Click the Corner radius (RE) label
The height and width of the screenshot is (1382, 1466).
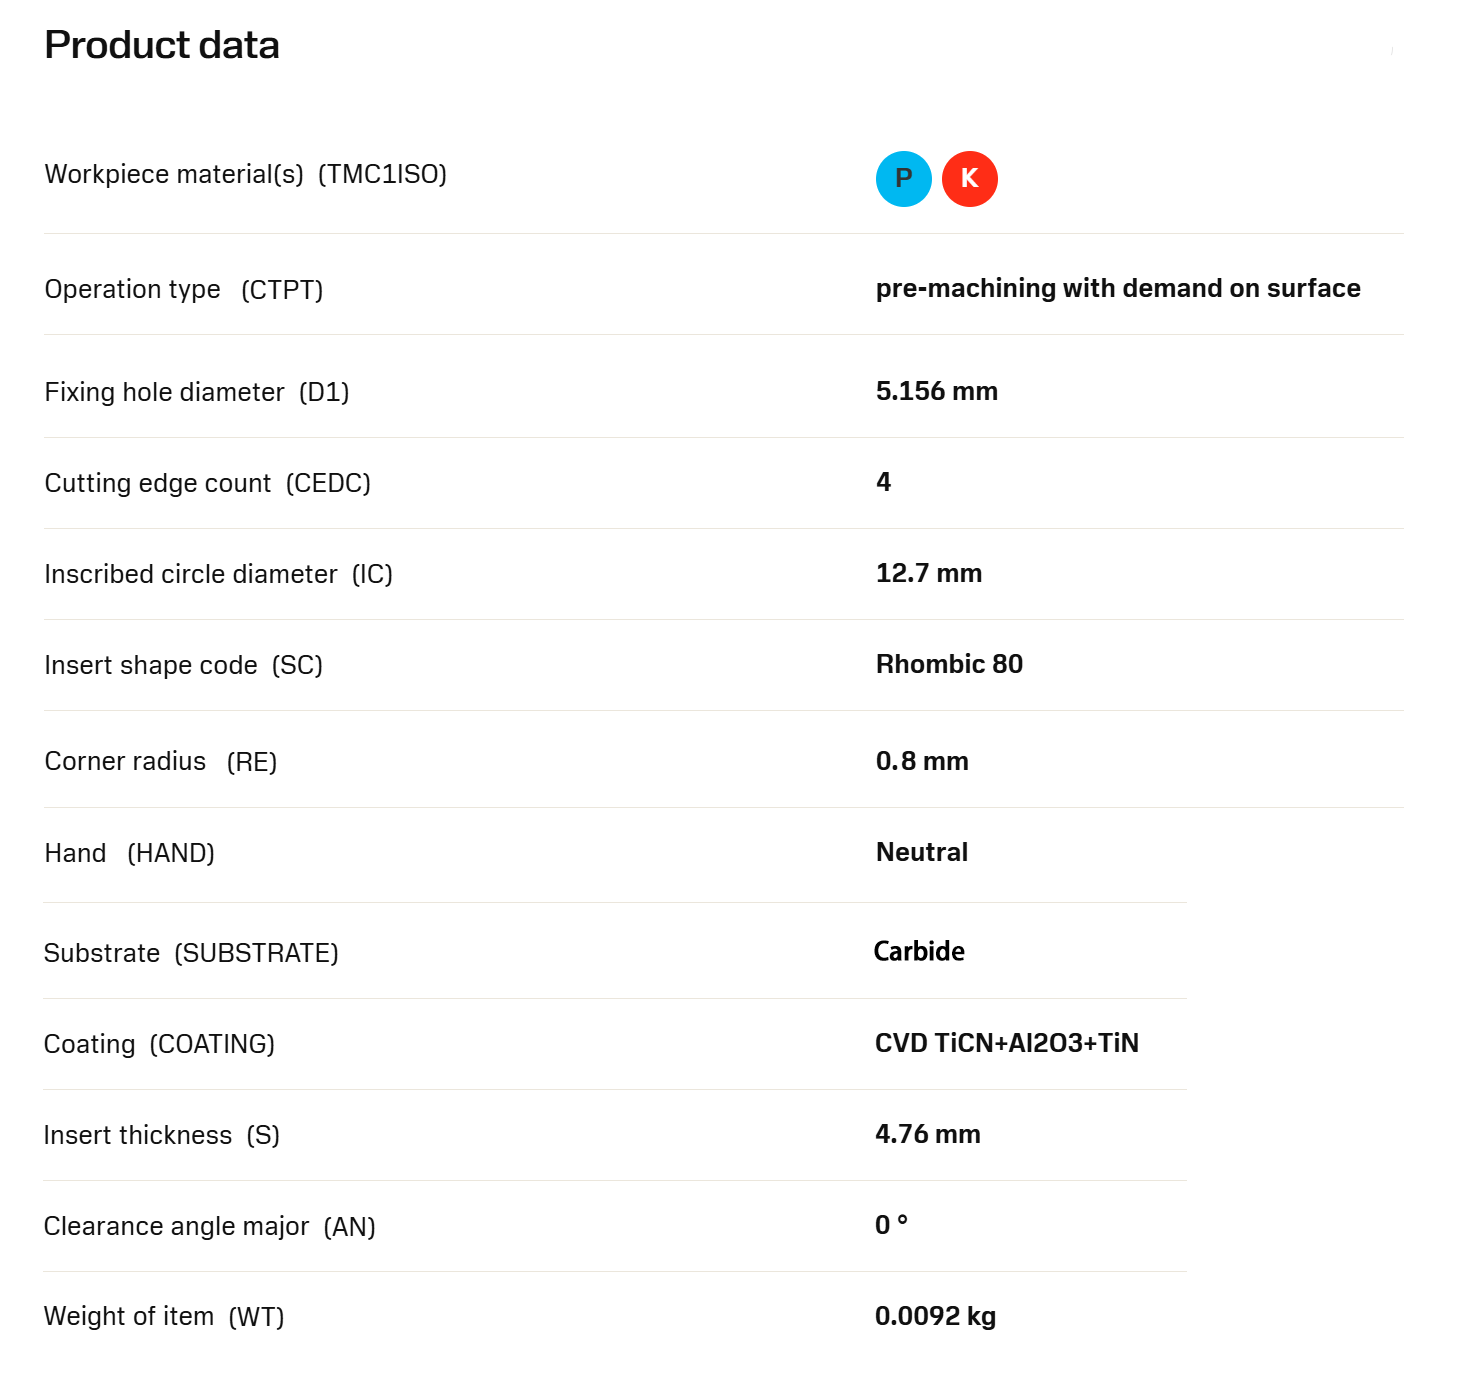point(160,762)
